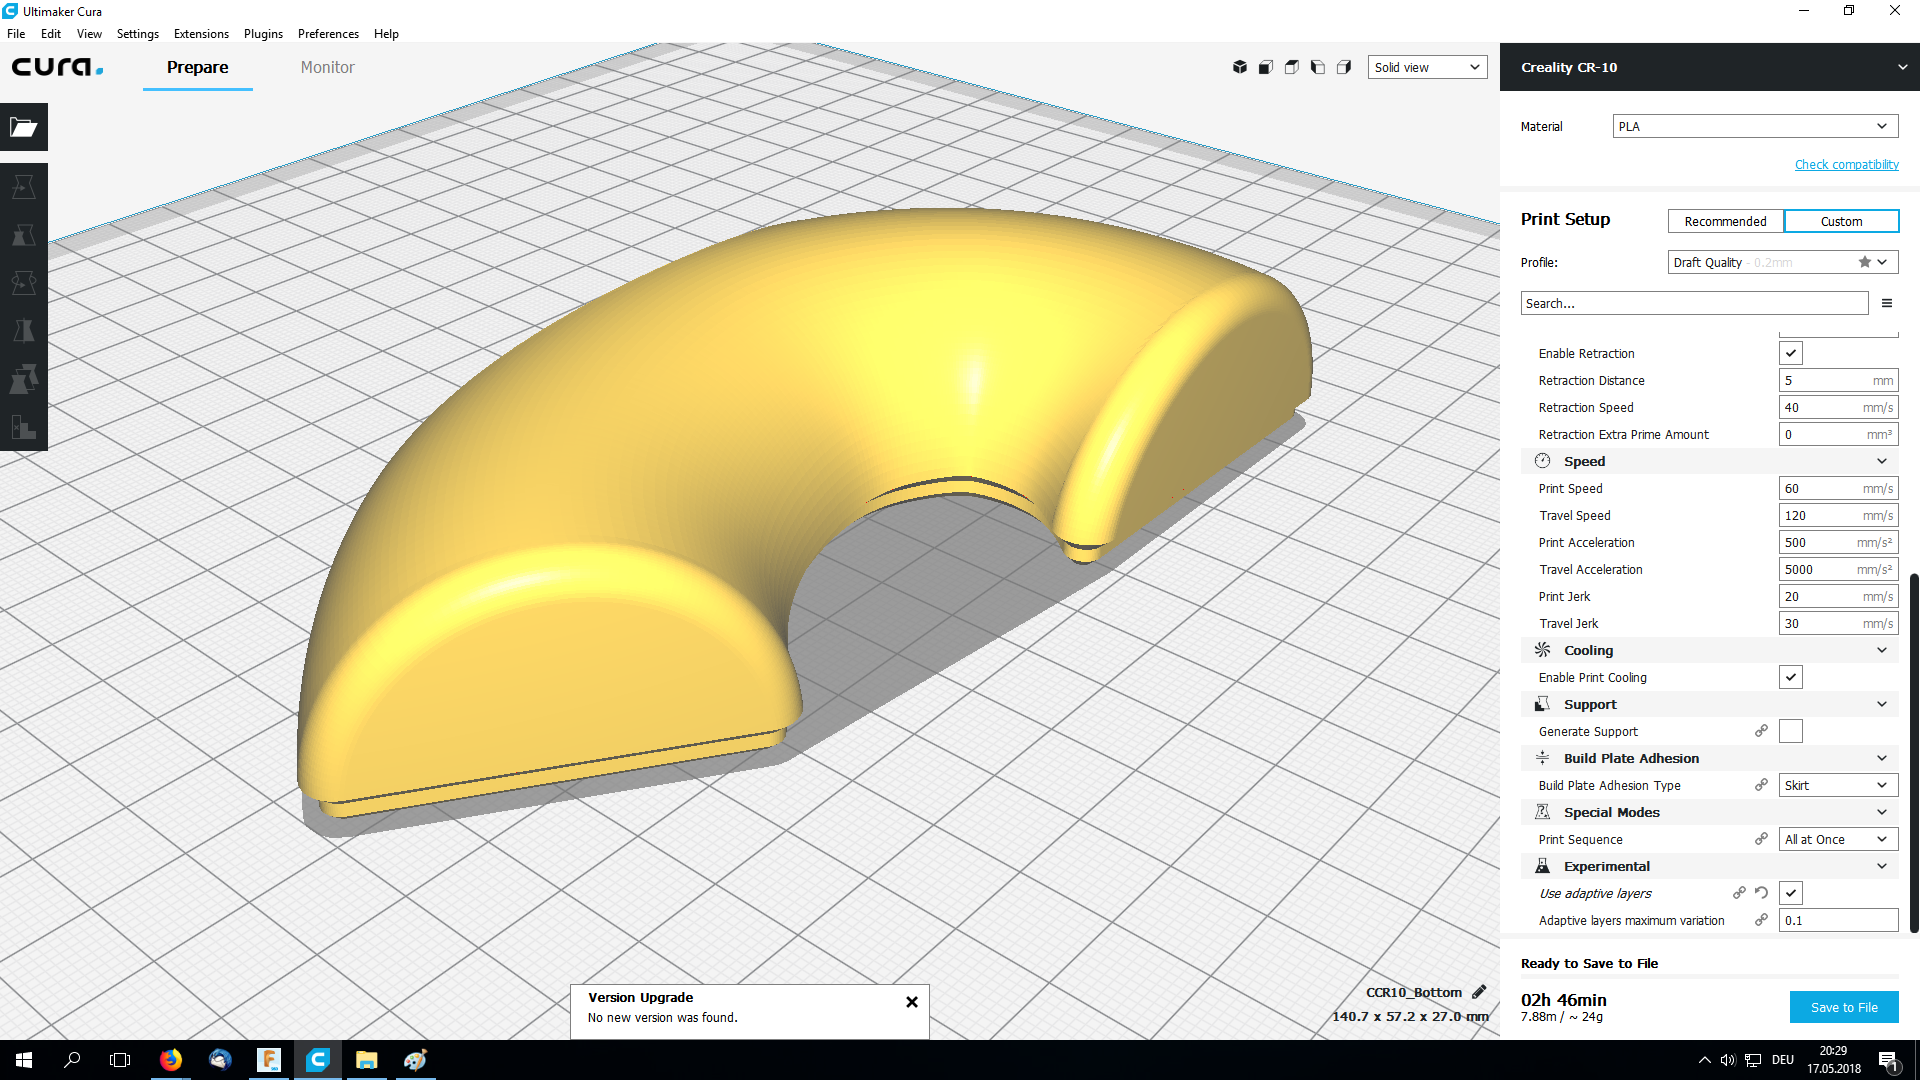Open the Build Plate Adhesion Type Skirt dropdown

tap(1838, 785)
